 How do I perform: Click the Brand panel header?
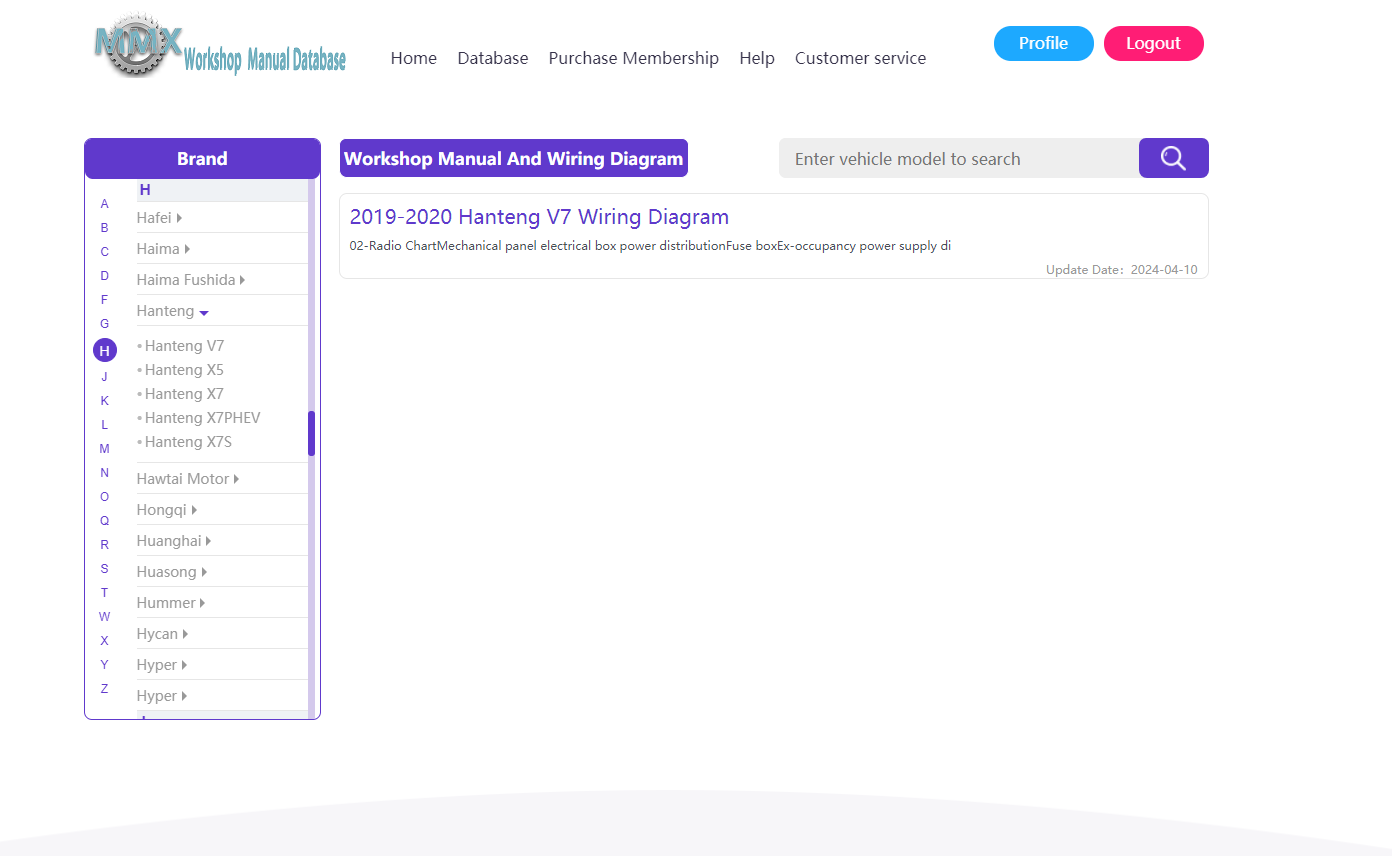(202, 158)
